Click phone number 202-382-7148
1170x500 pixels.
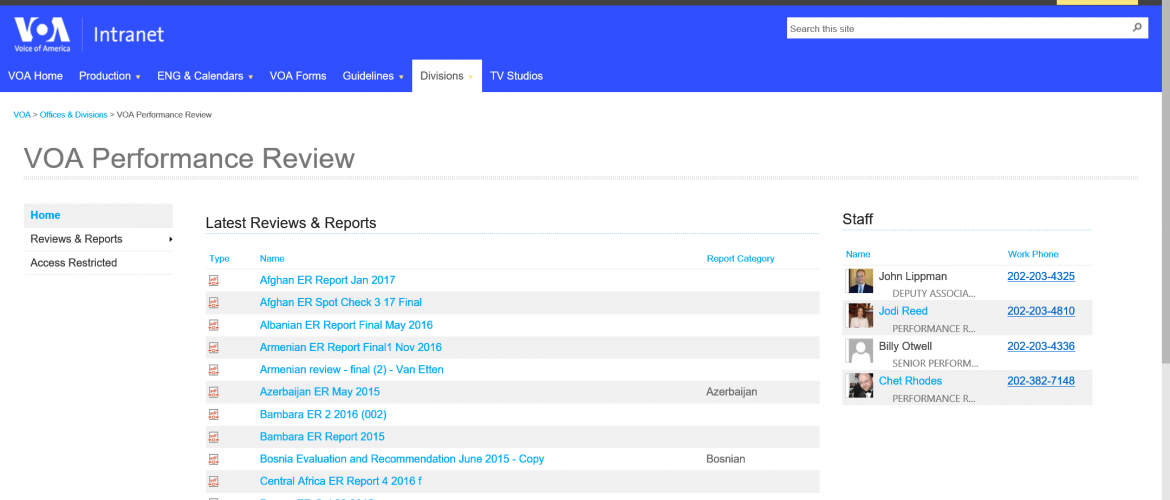1041,381
